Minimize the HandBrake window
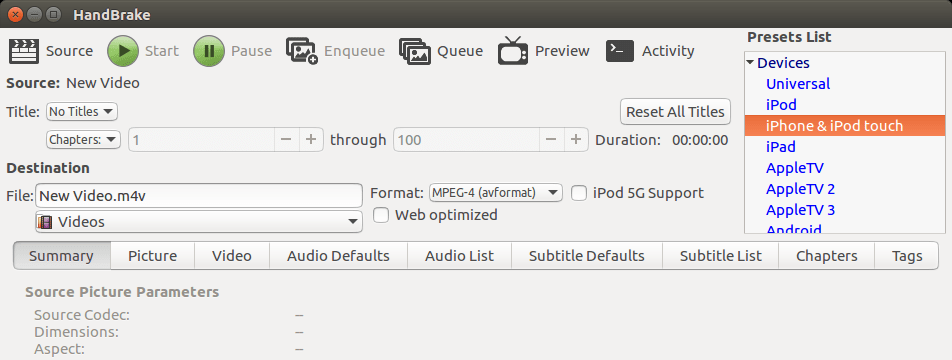Image resolution: width=952 pixels, height=360 pixels. 35,14
